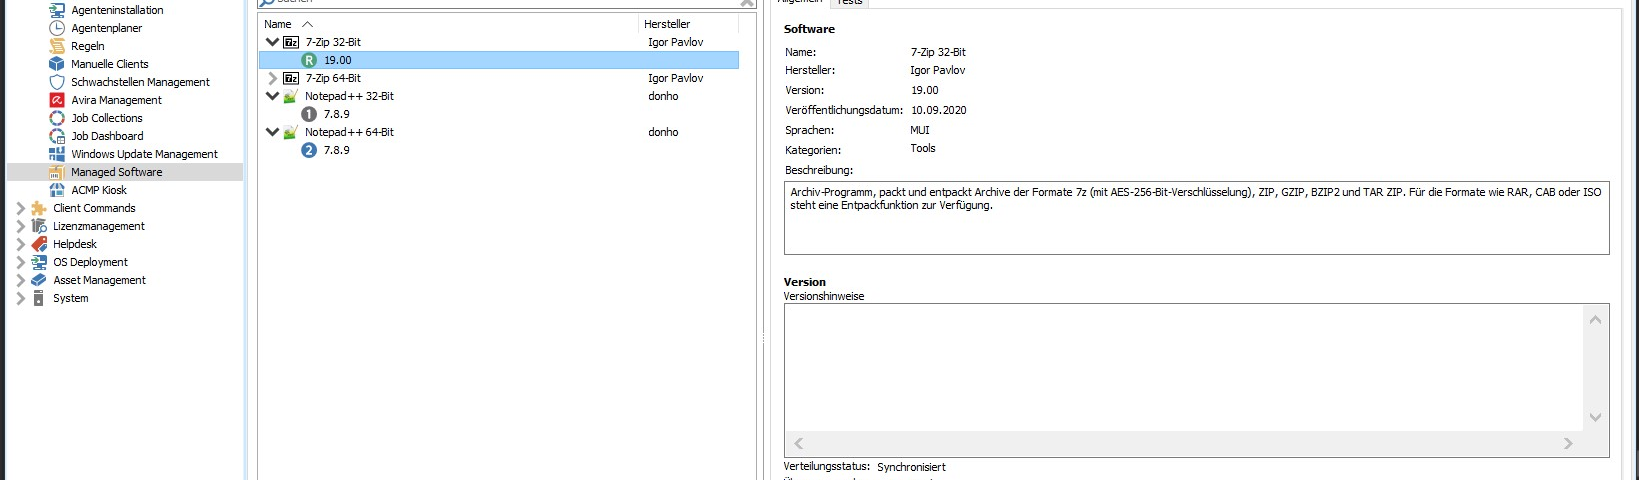Click the gray badge numbered 1

click(x=309, y=114)
